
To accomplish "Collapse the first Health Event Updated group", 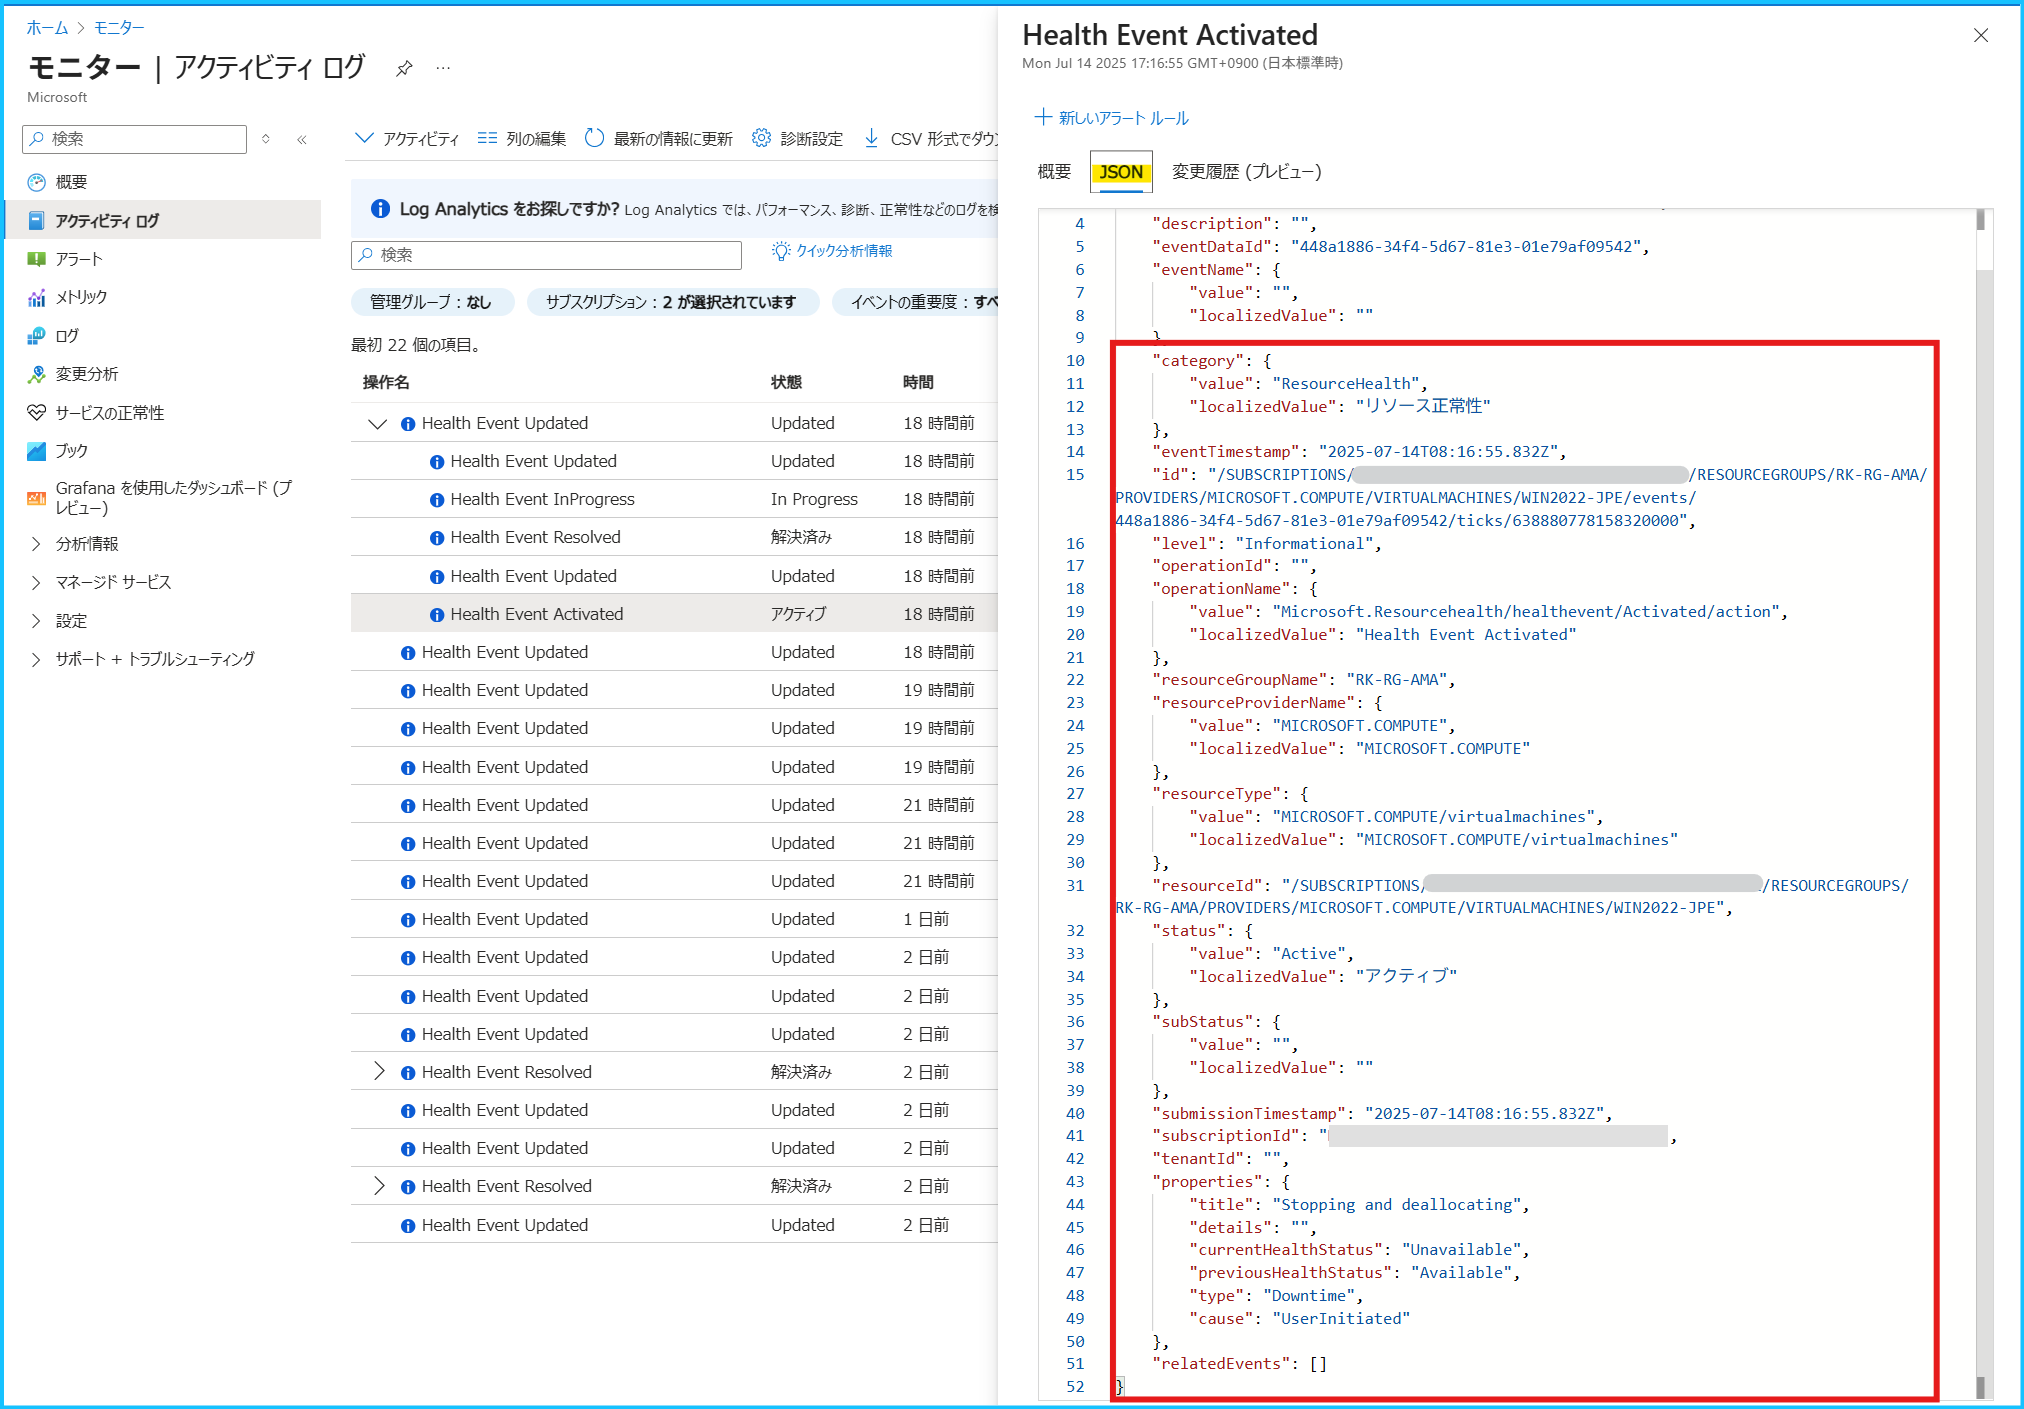I will pyautogui.click(x=377, y=424).
